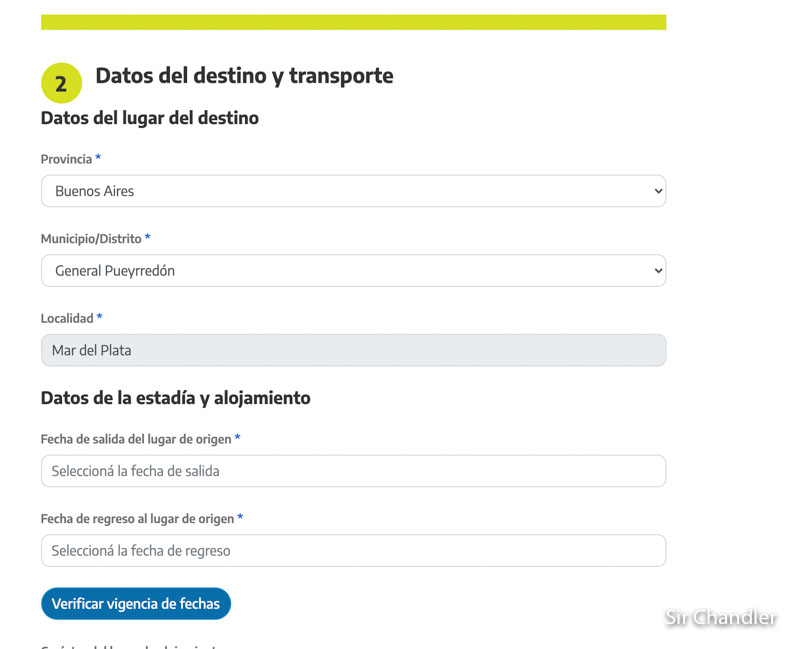
Task: Click the blue asterisk next to Provincia
Action: [x=98, y=158]
